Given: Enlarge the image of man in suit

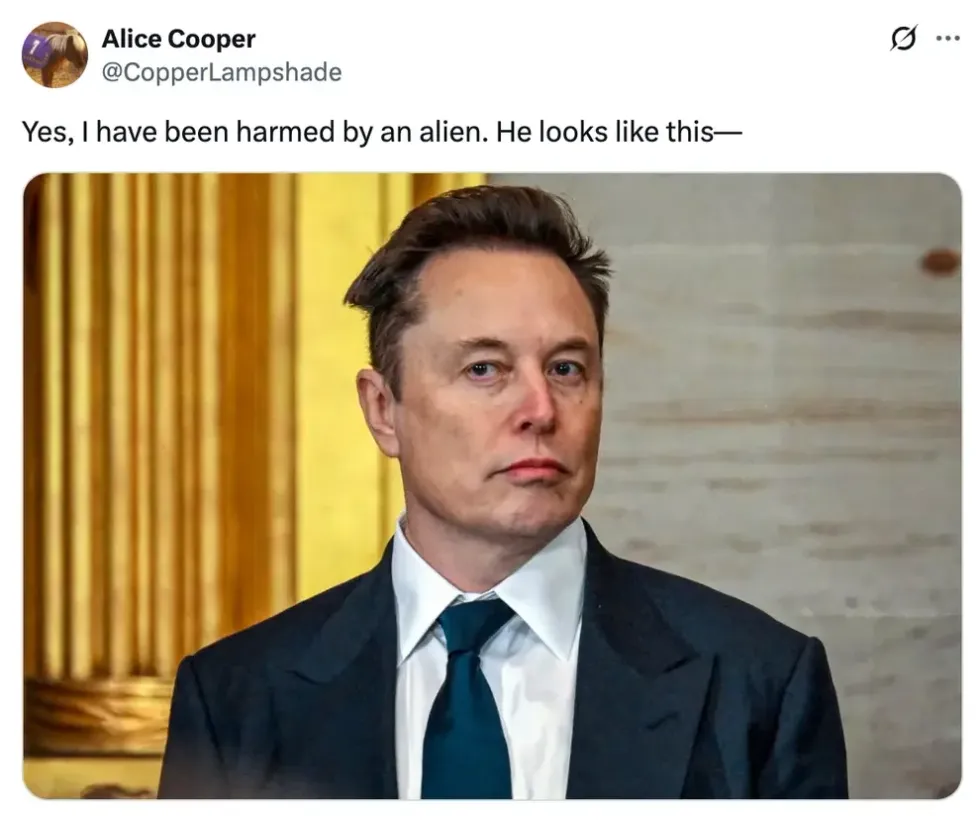Looking at the screenshot, I should (492, 485).
